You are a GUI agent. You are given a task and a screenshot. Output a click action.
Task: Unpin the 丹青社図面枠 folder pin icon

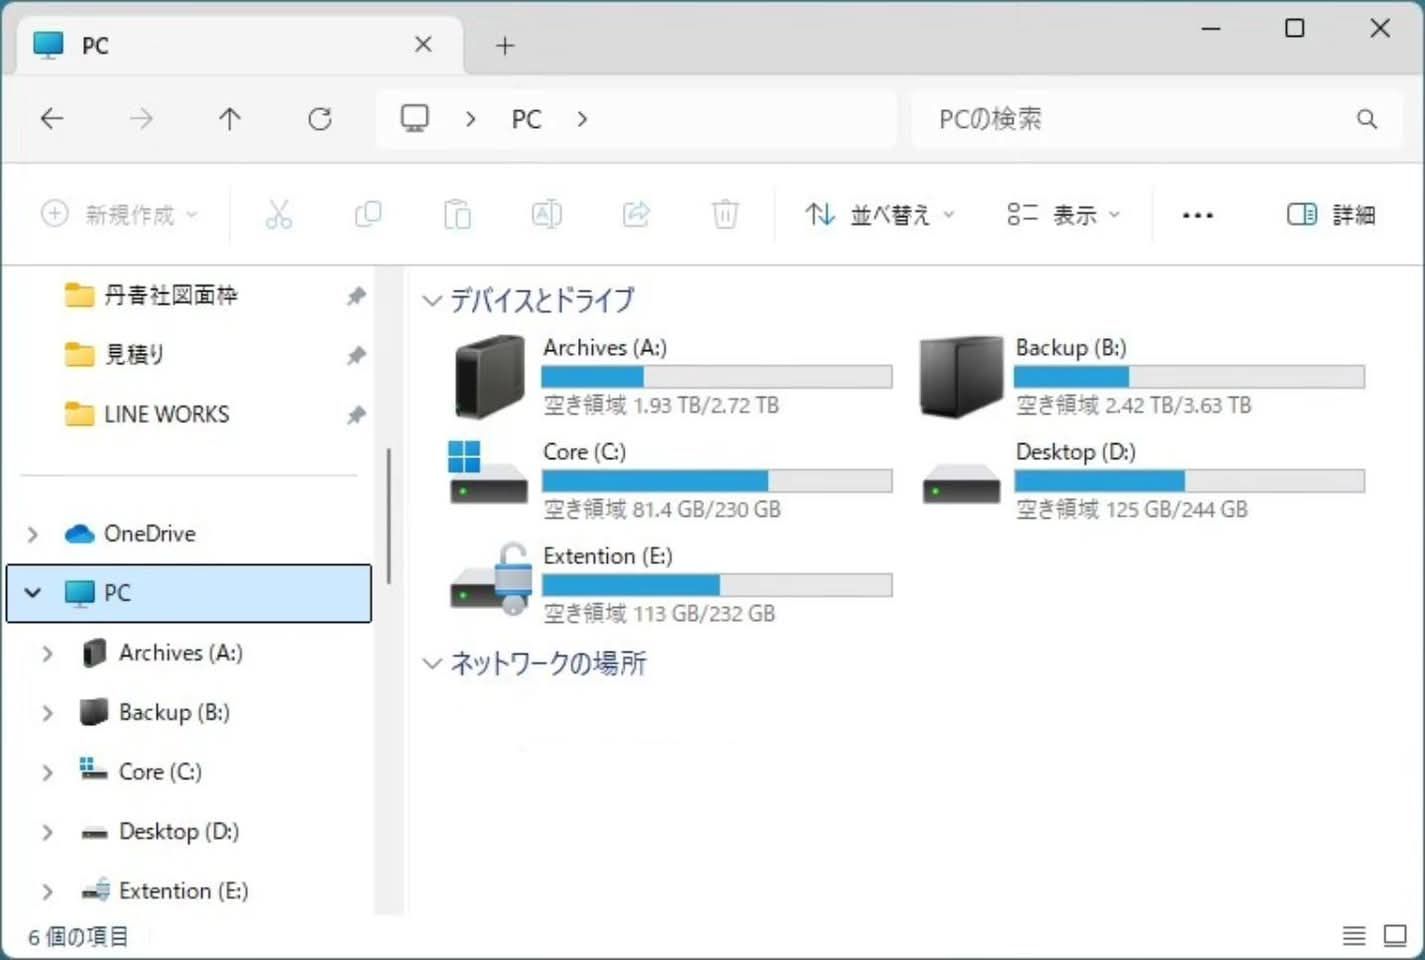click(356, 296)
